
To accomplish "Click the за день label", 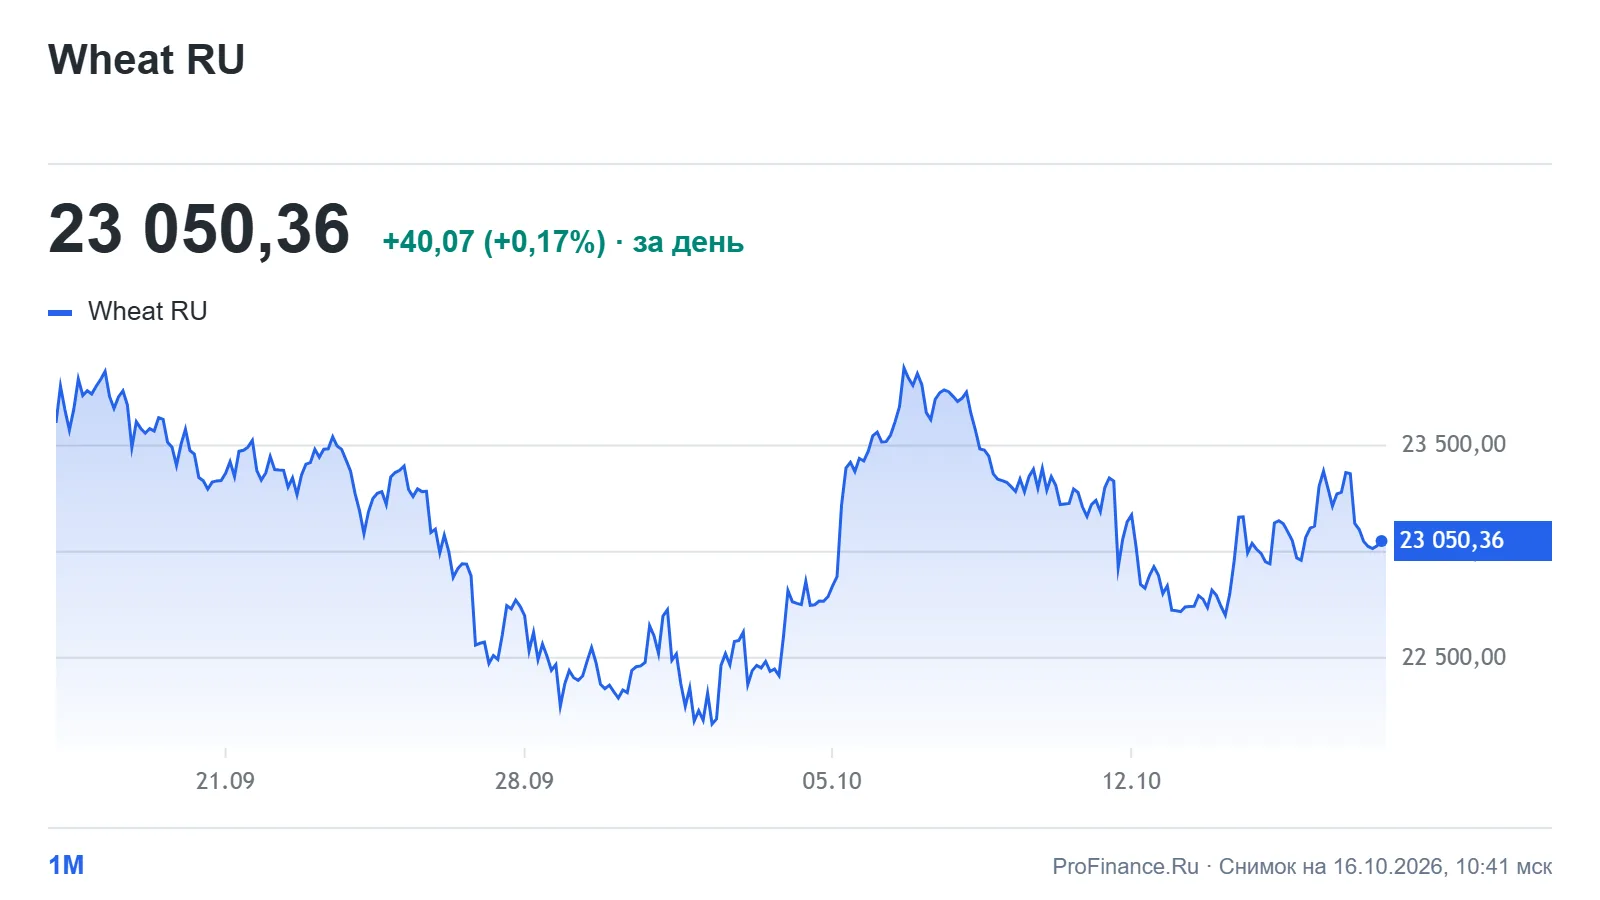I will [688, 242].
